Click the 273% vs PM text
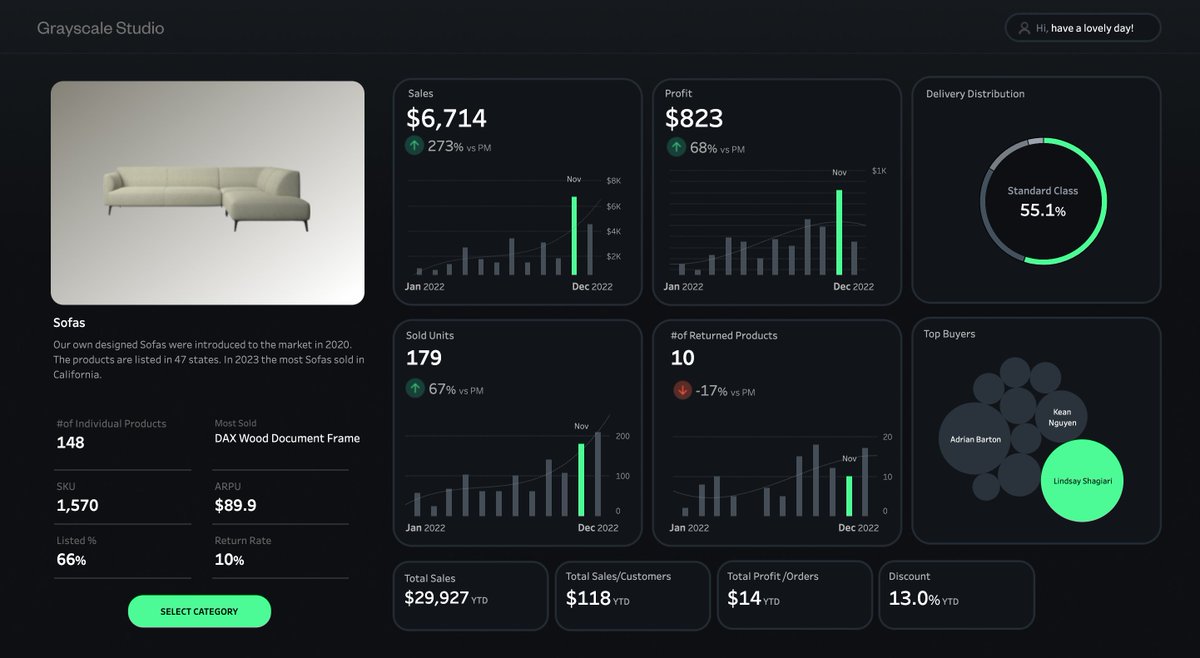Image resolution: width=1200 pixels, height=658 pixels. click(x=459, y=147)
